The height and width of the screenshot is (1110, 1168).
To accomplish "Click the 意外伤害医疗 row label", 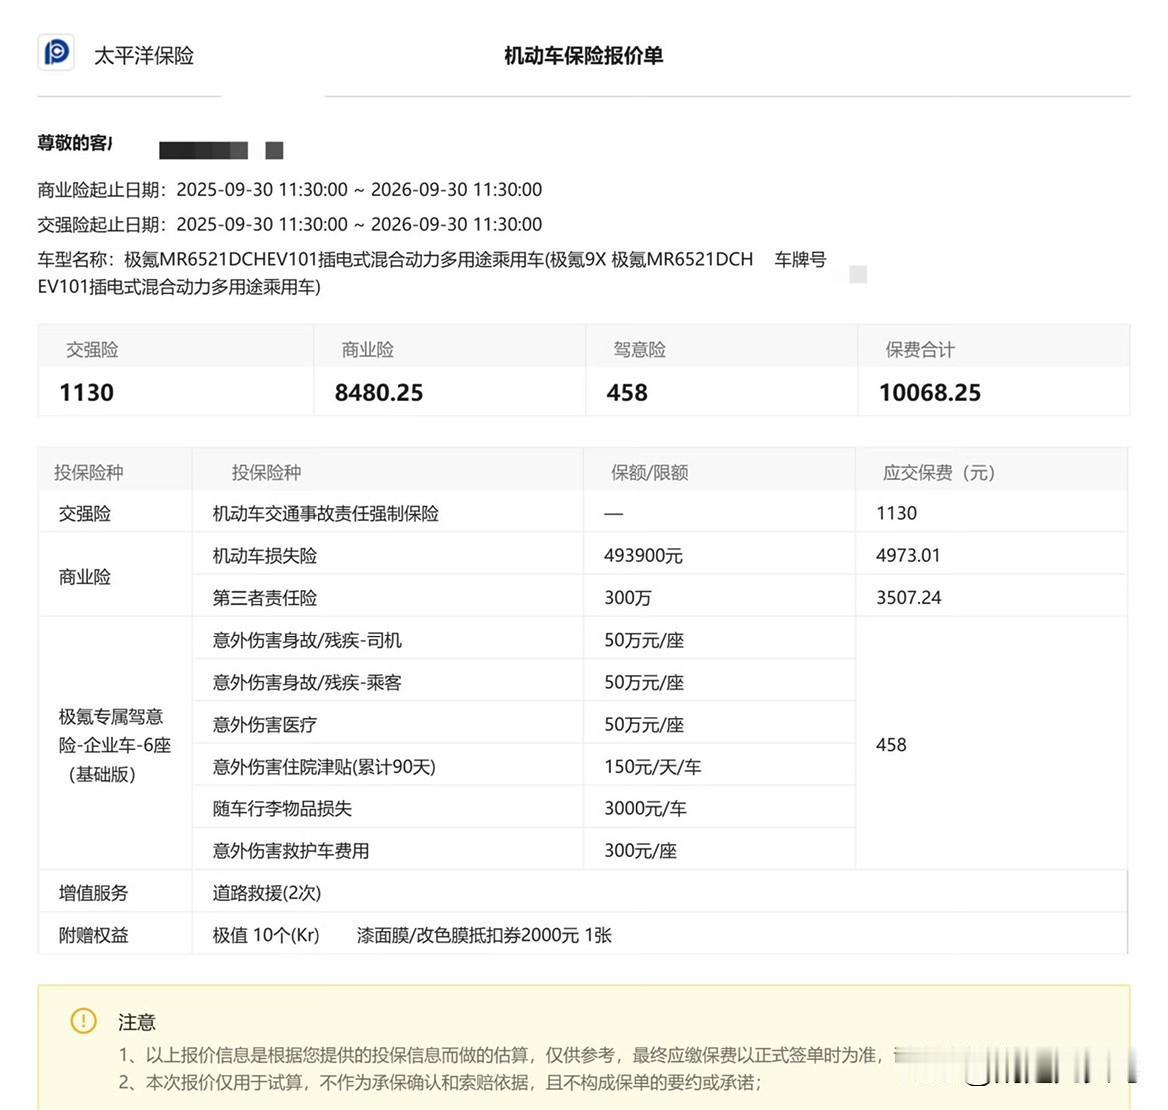I will pyautogui.click(x=264, y=725).
